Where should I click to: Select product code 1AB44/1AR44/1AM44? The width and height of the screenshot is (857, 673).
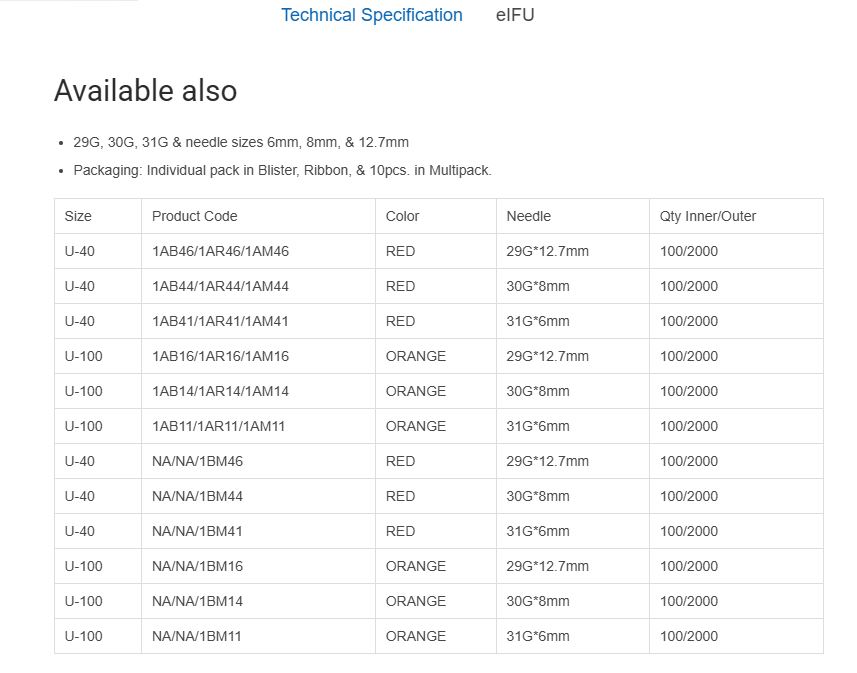point(220,286)
